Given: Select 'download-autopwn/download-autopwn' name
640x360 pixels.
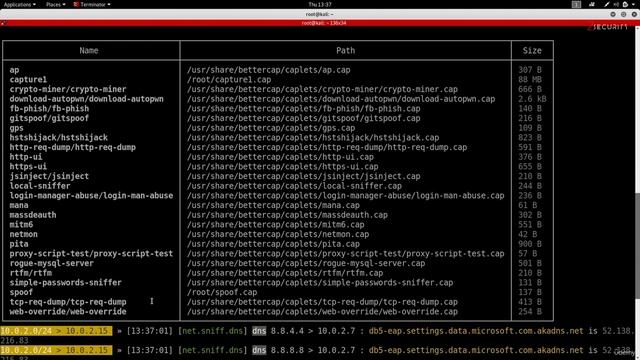Looking at the screenshot, I should pos(87,99).
